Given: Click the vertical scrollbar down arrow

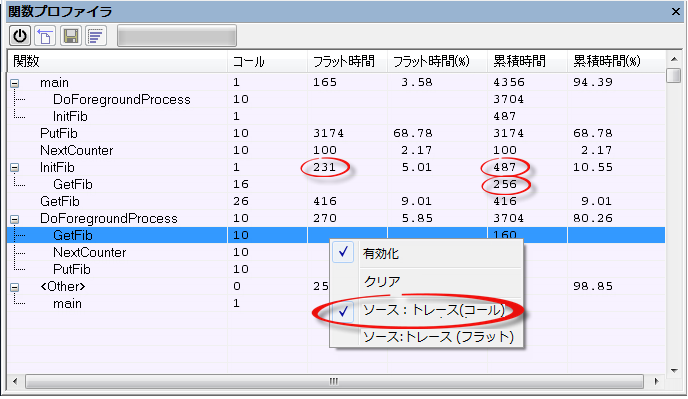Looking at the screenshot, I should [674, 371].
